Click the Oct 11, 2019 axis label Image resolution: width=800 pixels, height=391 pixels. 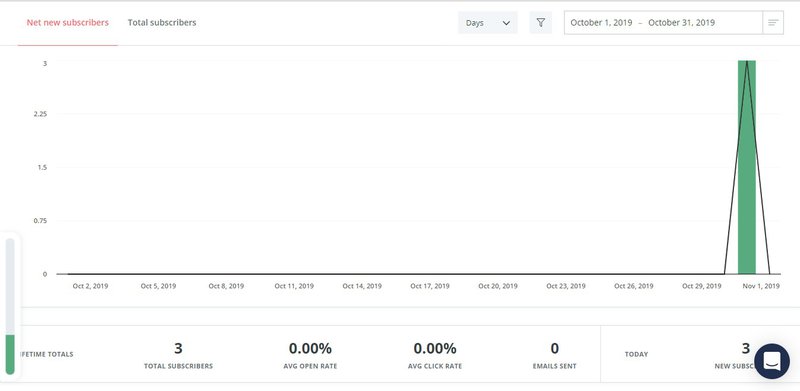[294, 286]
